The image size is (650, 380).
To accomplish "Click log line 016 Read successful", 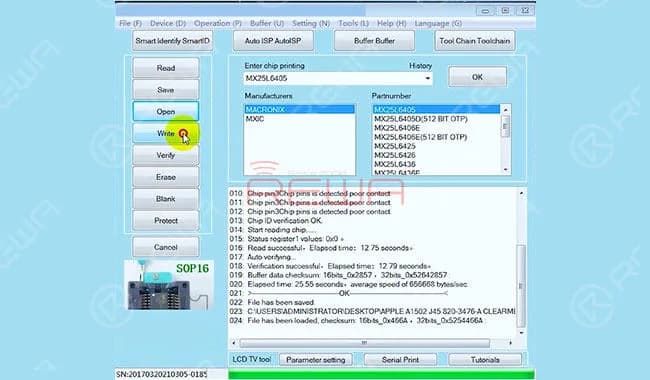I will coord(321,248).
